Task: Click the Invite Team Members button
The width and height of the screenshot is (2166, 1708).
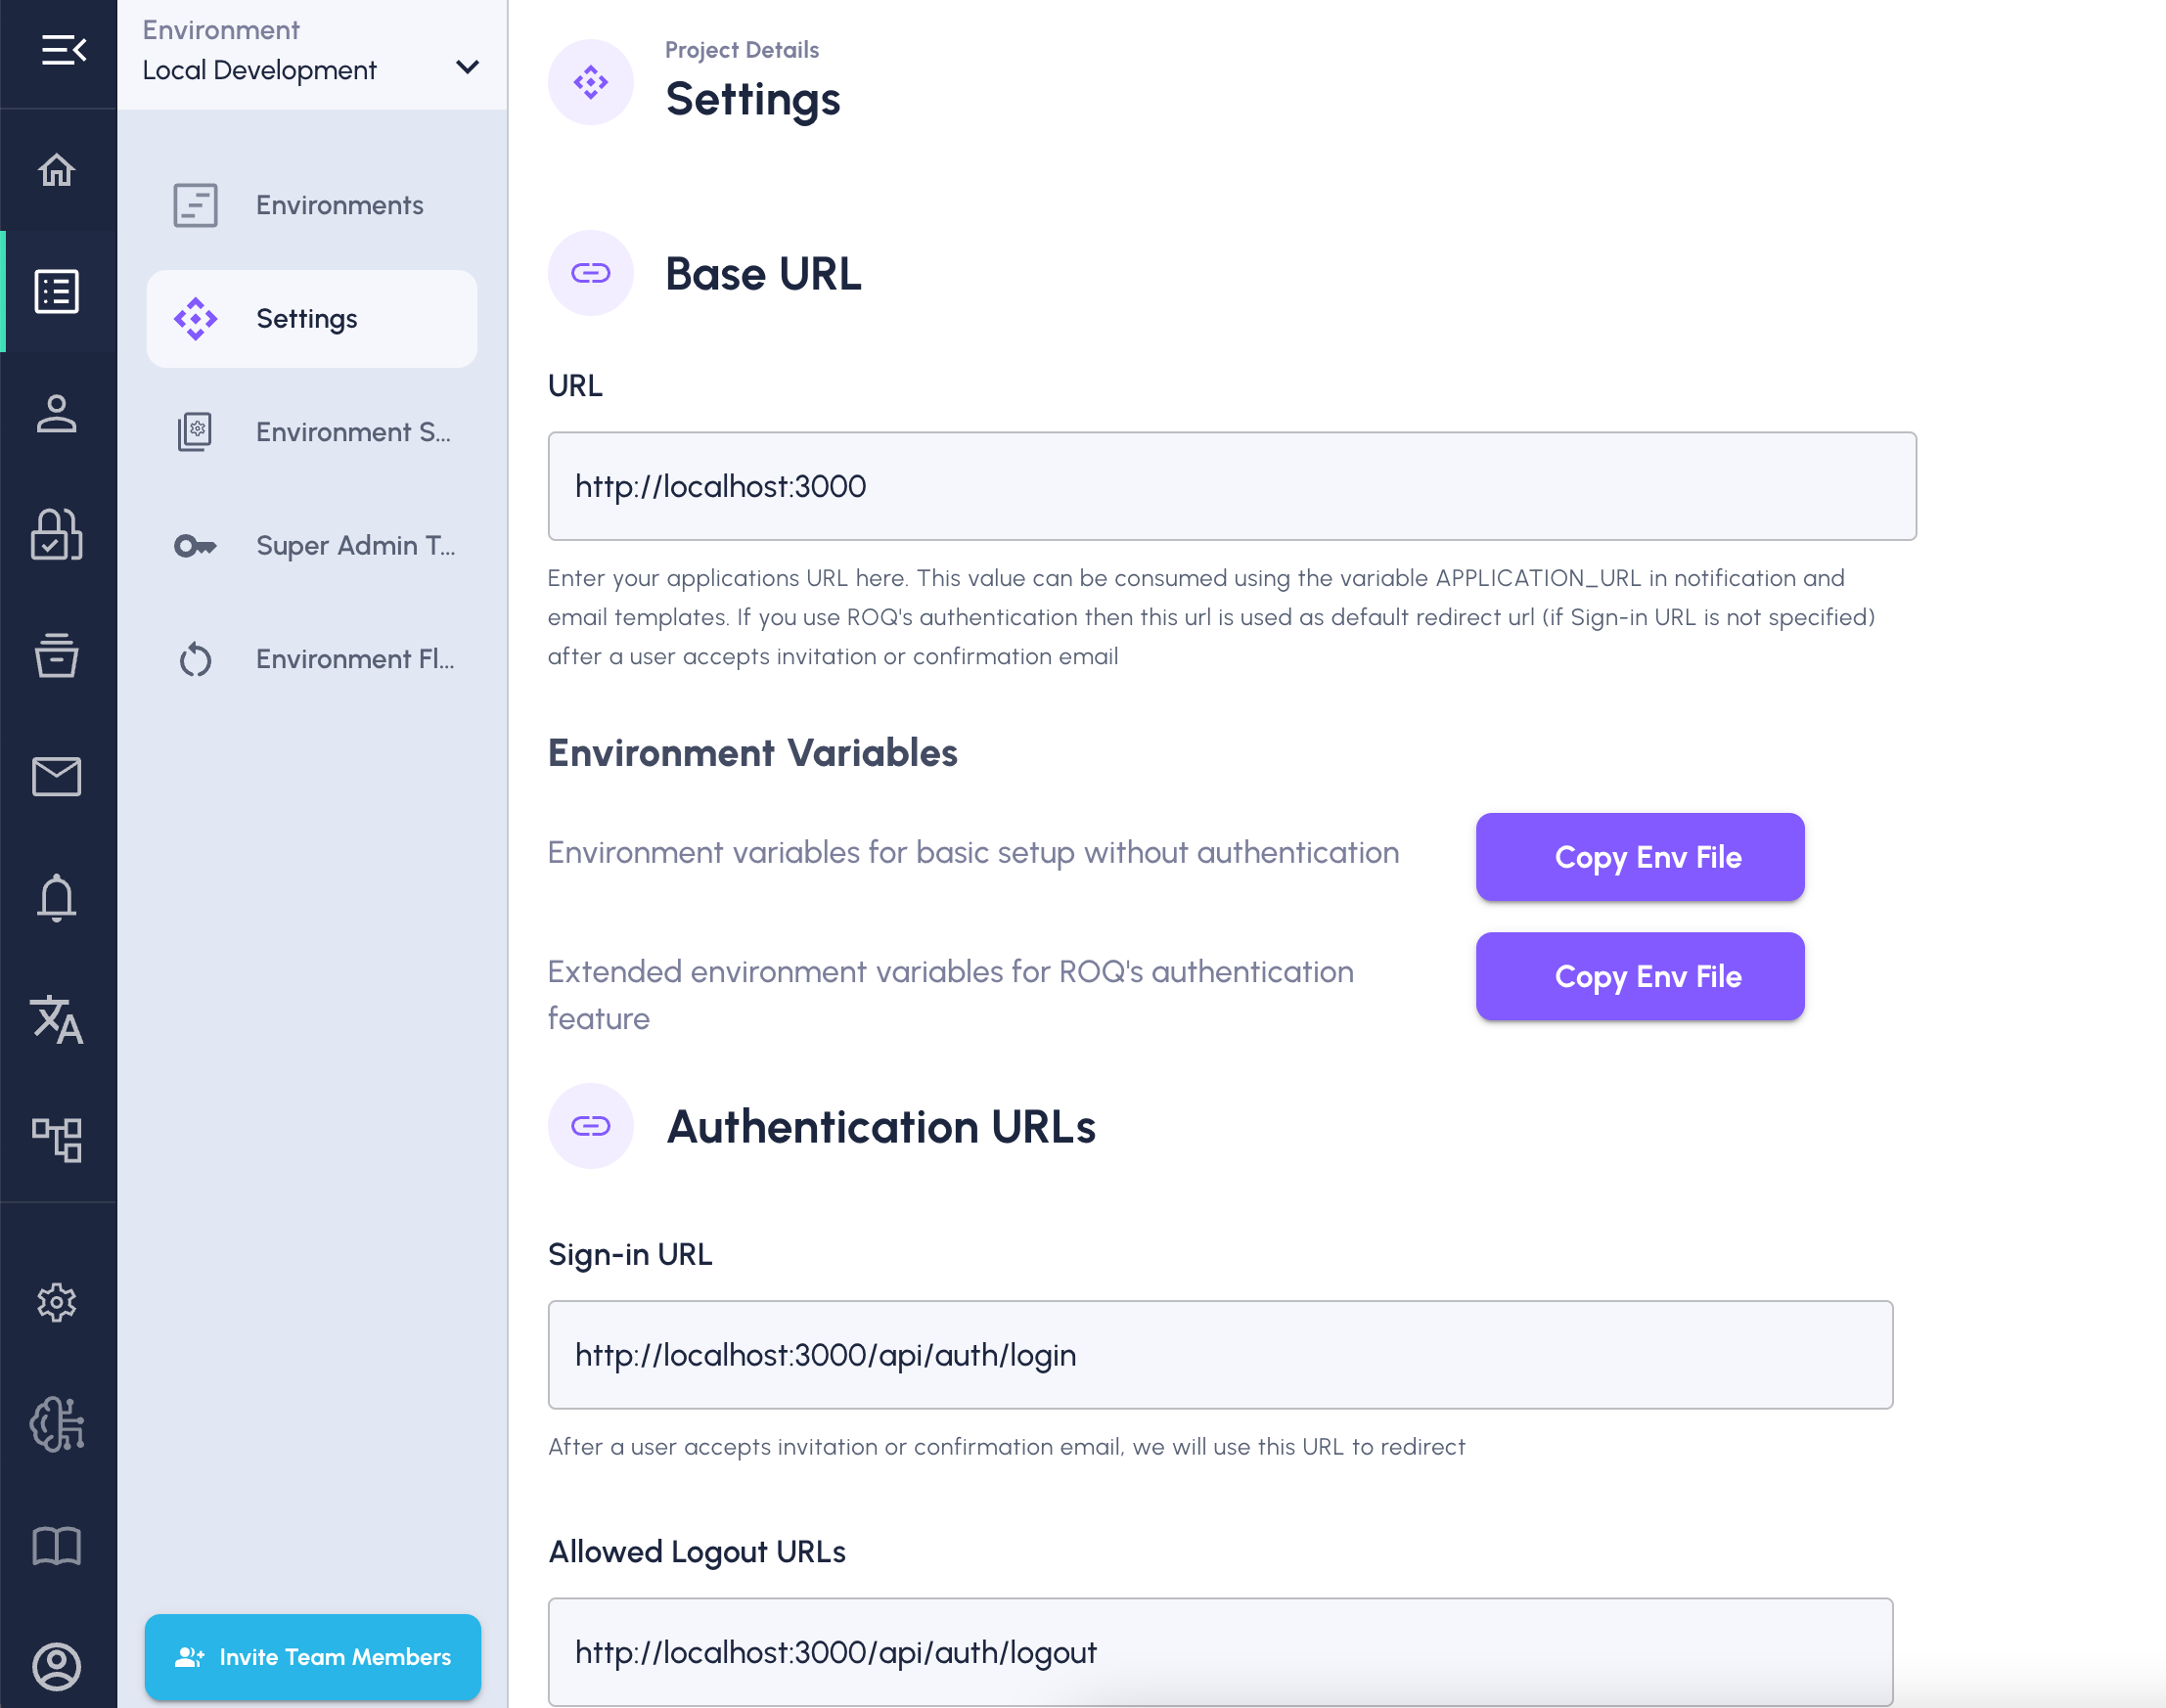Action: (312, 1657)
